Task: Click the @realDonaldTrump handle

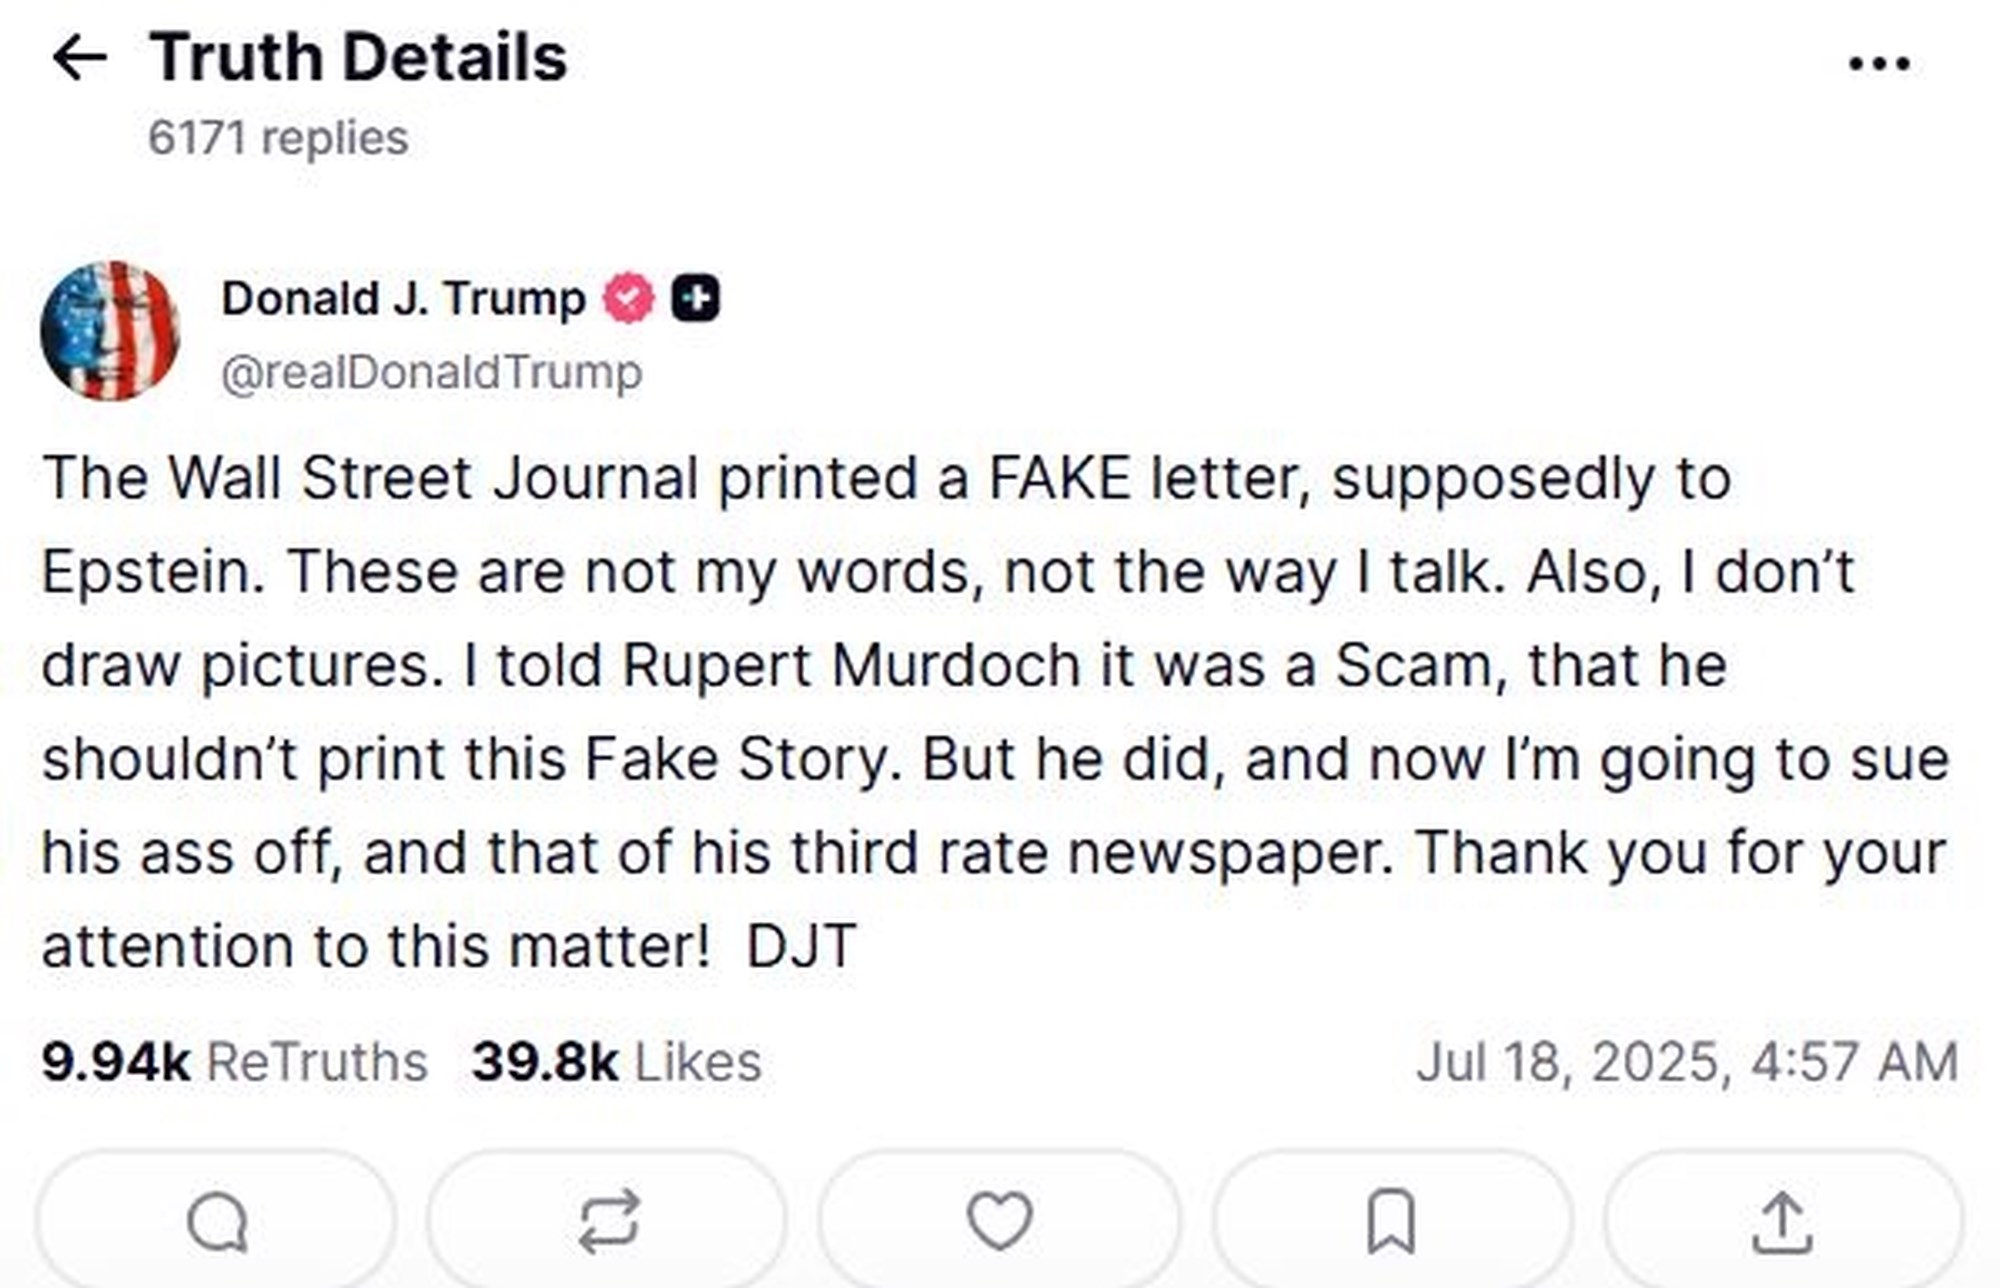Action: pos(431,372)
